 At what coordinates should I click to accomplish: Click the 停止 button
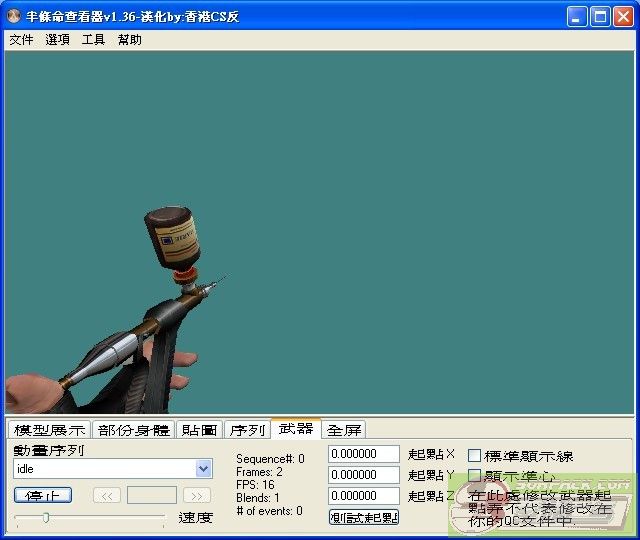click(x=43, y=496)
